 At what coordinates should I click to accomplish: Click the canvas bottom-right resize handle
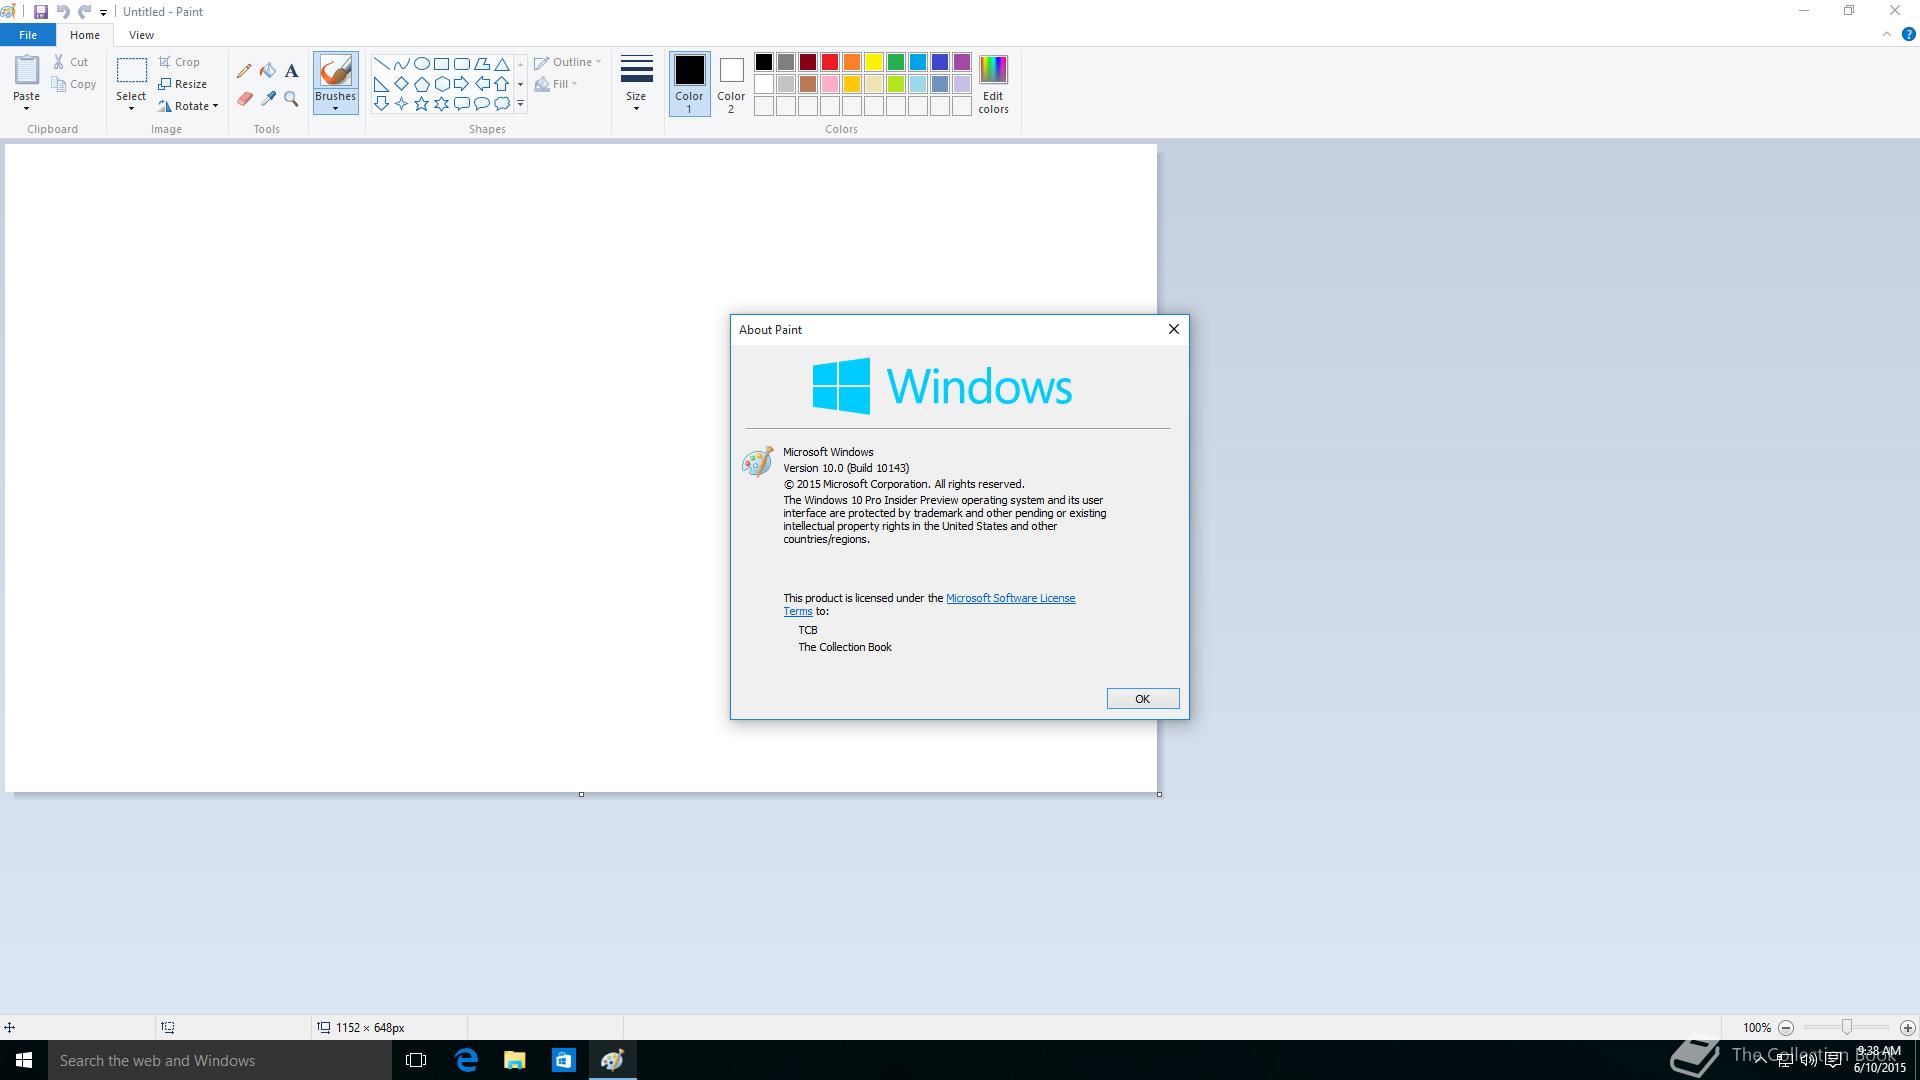(x=1159, y=795)
